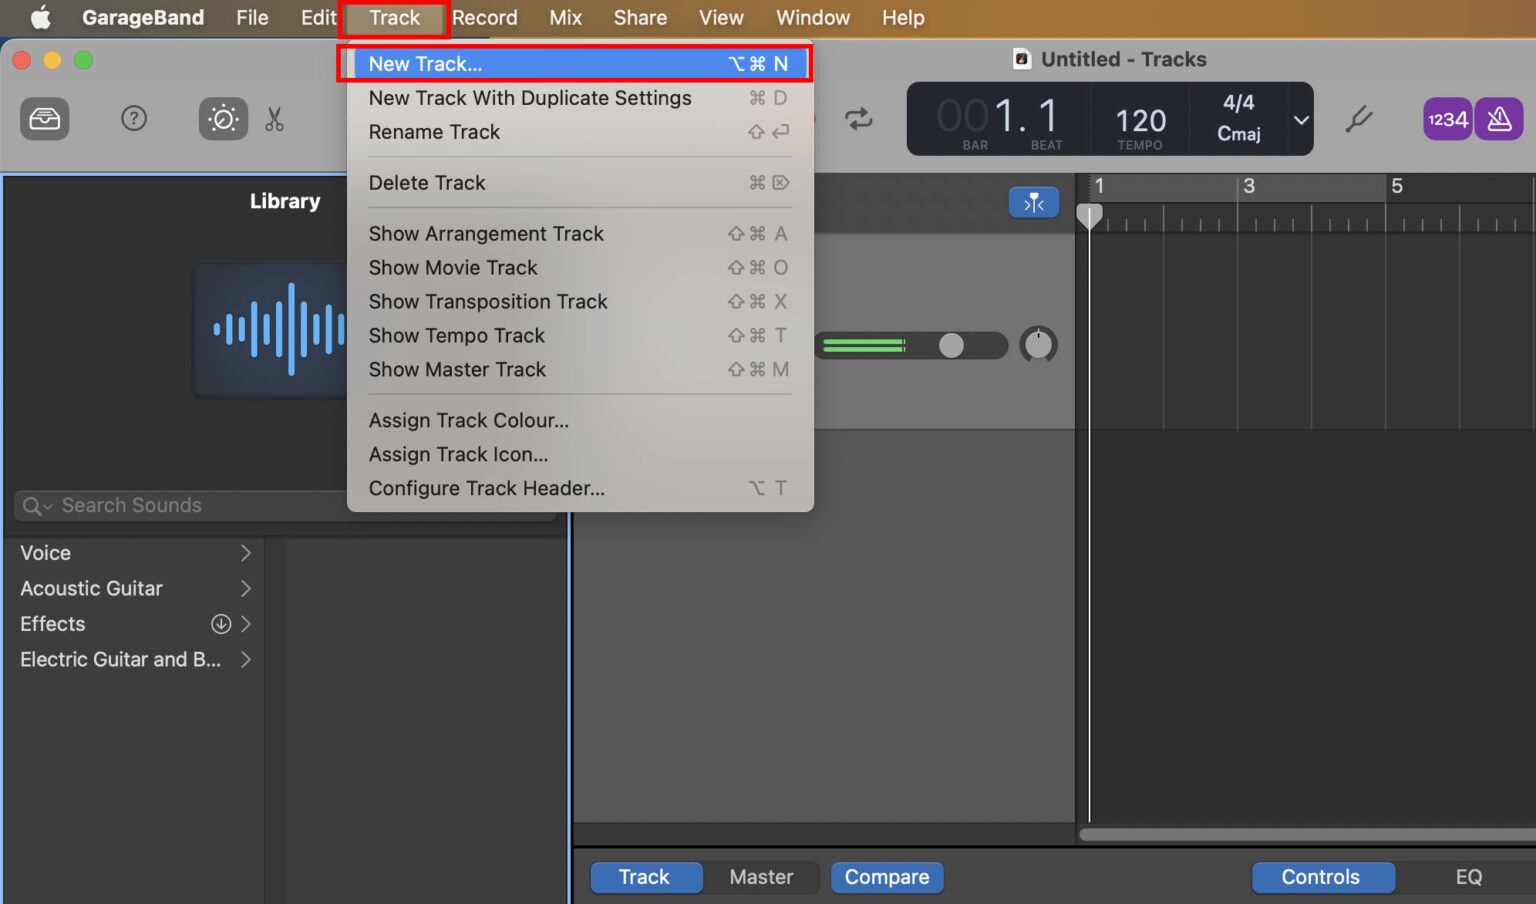Download Effects sounds arrow icon
The height and width of the screenshot is (904, 1536).
[x=221, y=624]
